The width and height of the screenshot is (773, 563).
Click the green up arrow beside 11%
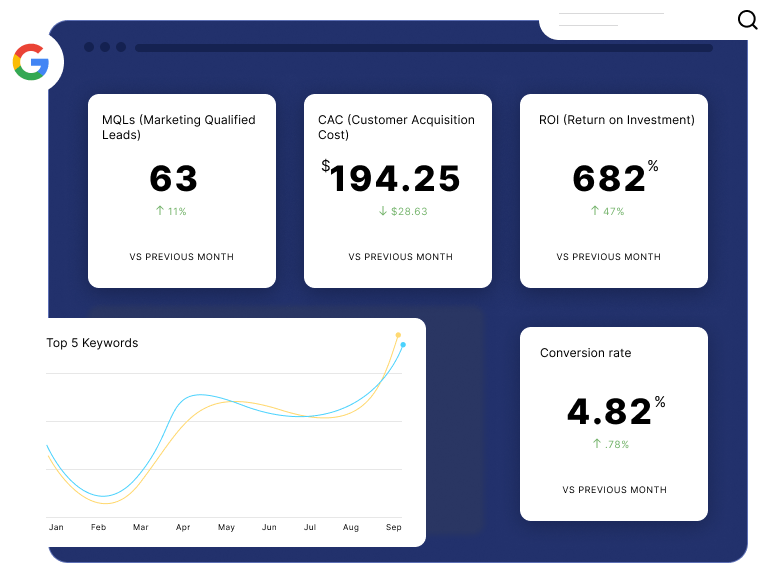(160, 211)
